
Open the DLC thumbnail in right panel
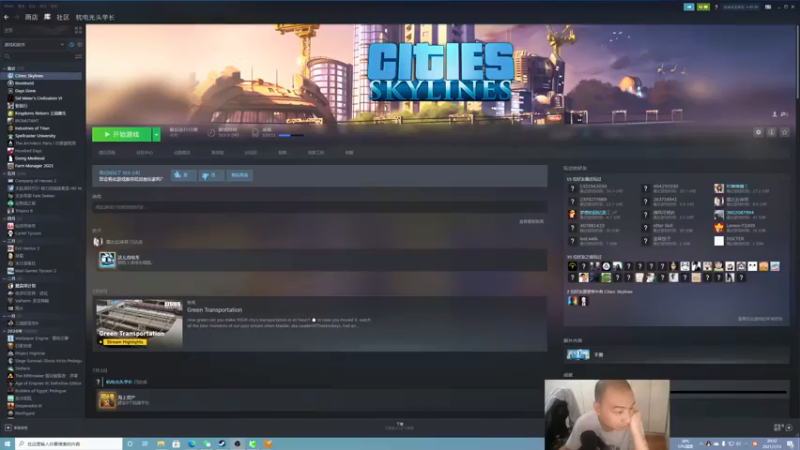click(x=578, y=355)
